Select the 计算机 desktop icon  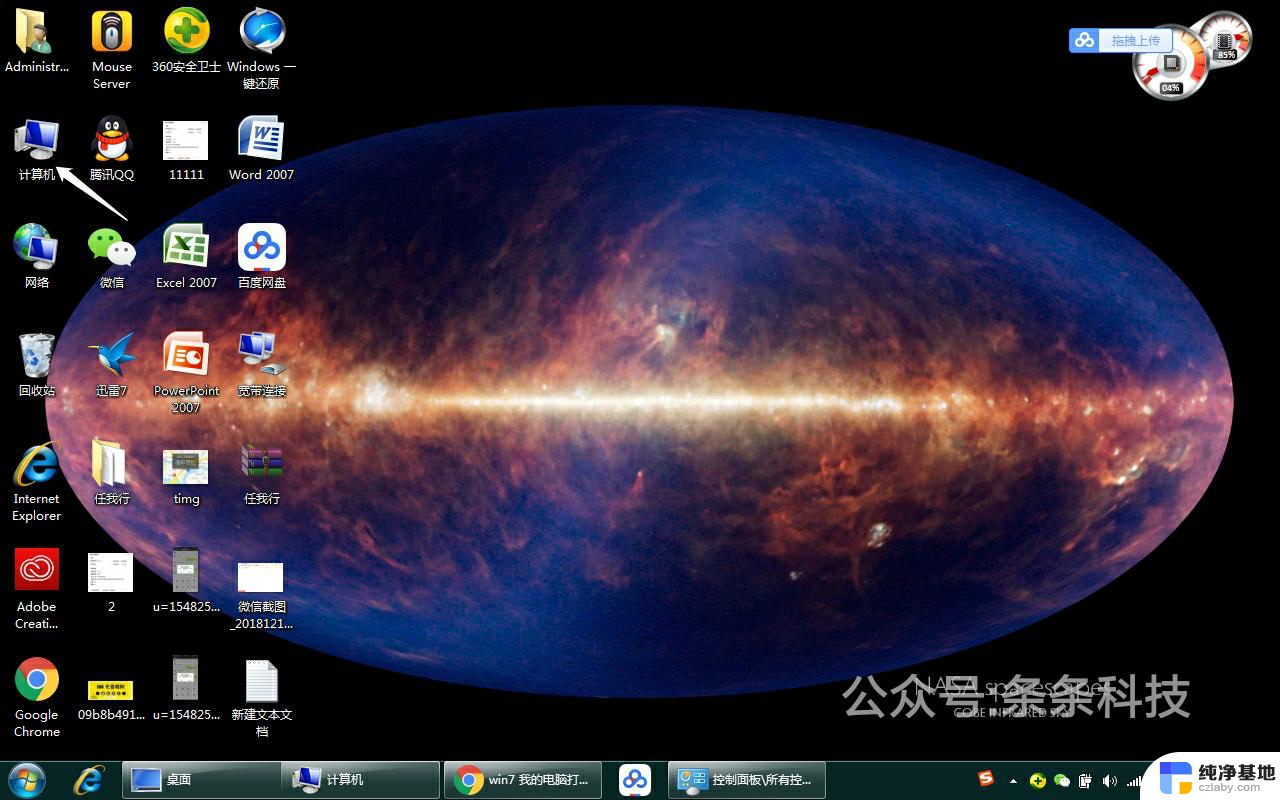pos(37,150)
